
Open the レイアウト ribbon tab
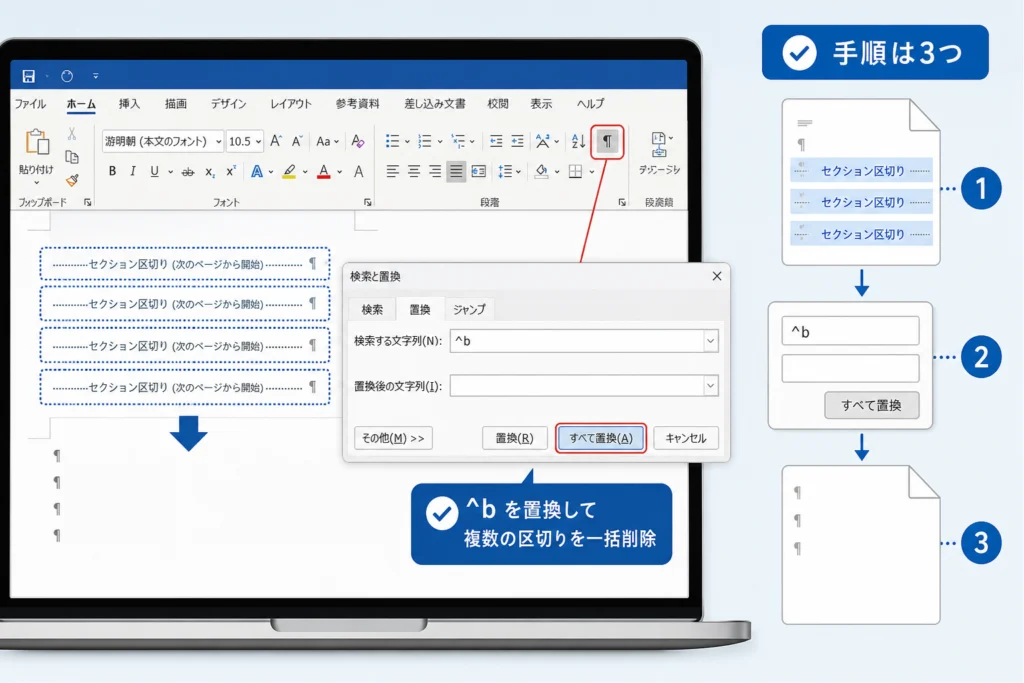point(291,104)
